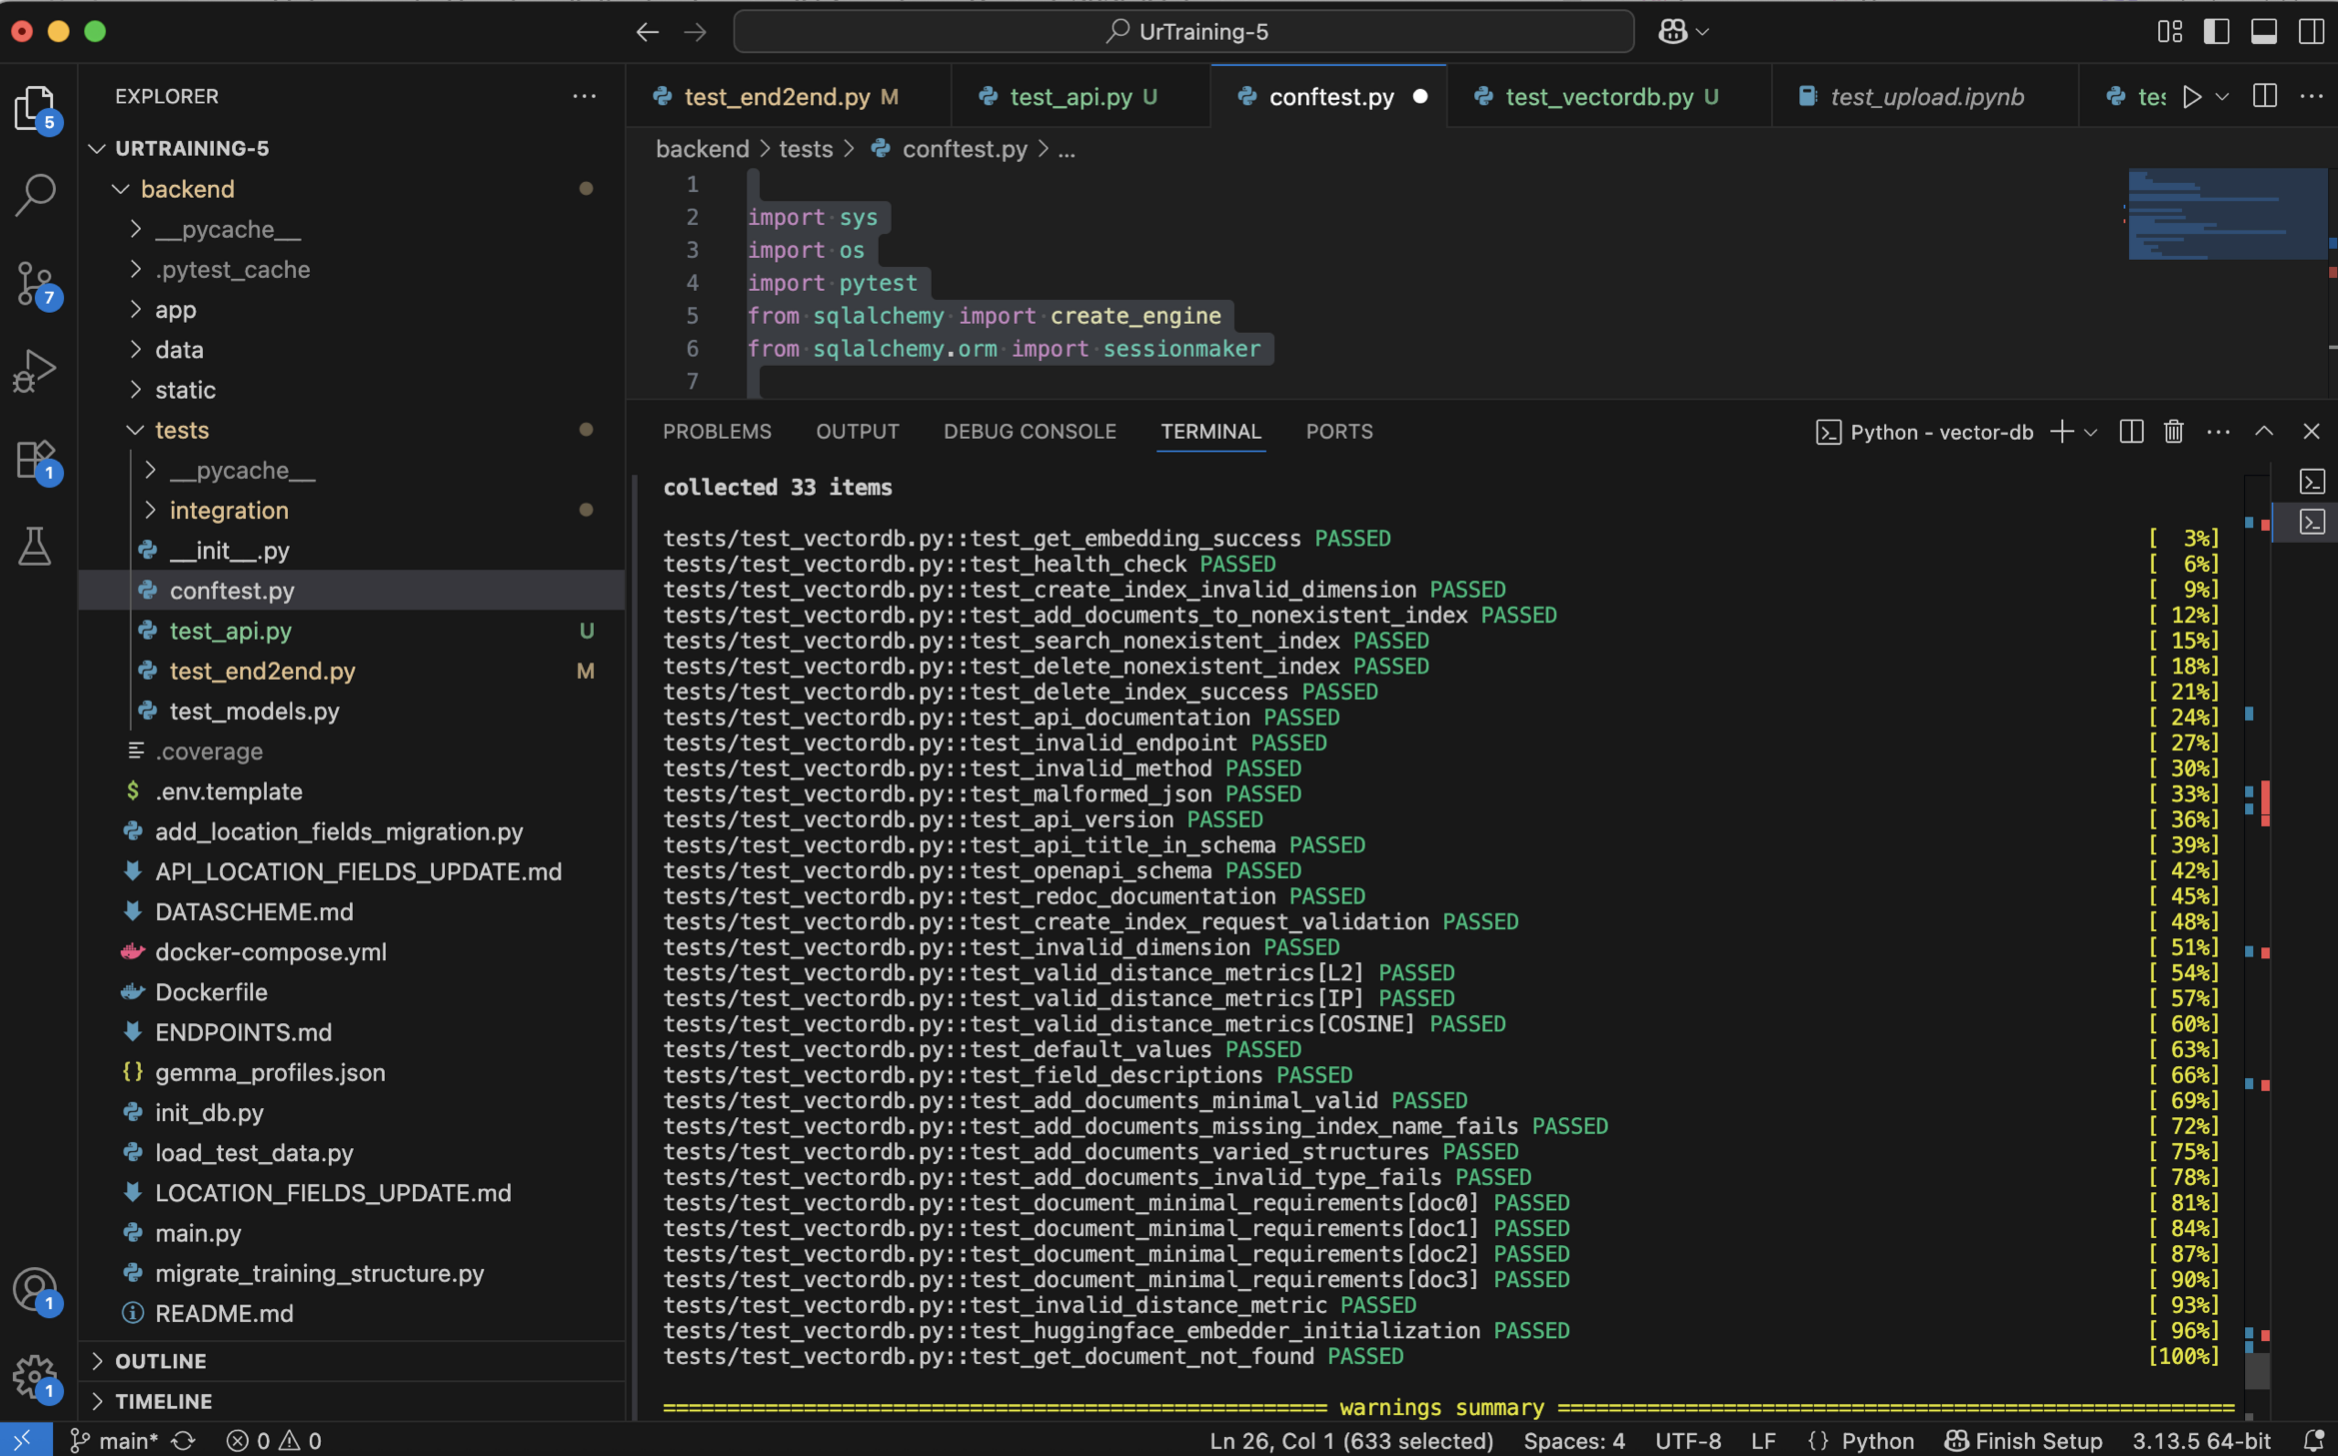
Task: Click the UrTraining-5 command center search box
Action: pyautogui.click(x=1183, y=32)
